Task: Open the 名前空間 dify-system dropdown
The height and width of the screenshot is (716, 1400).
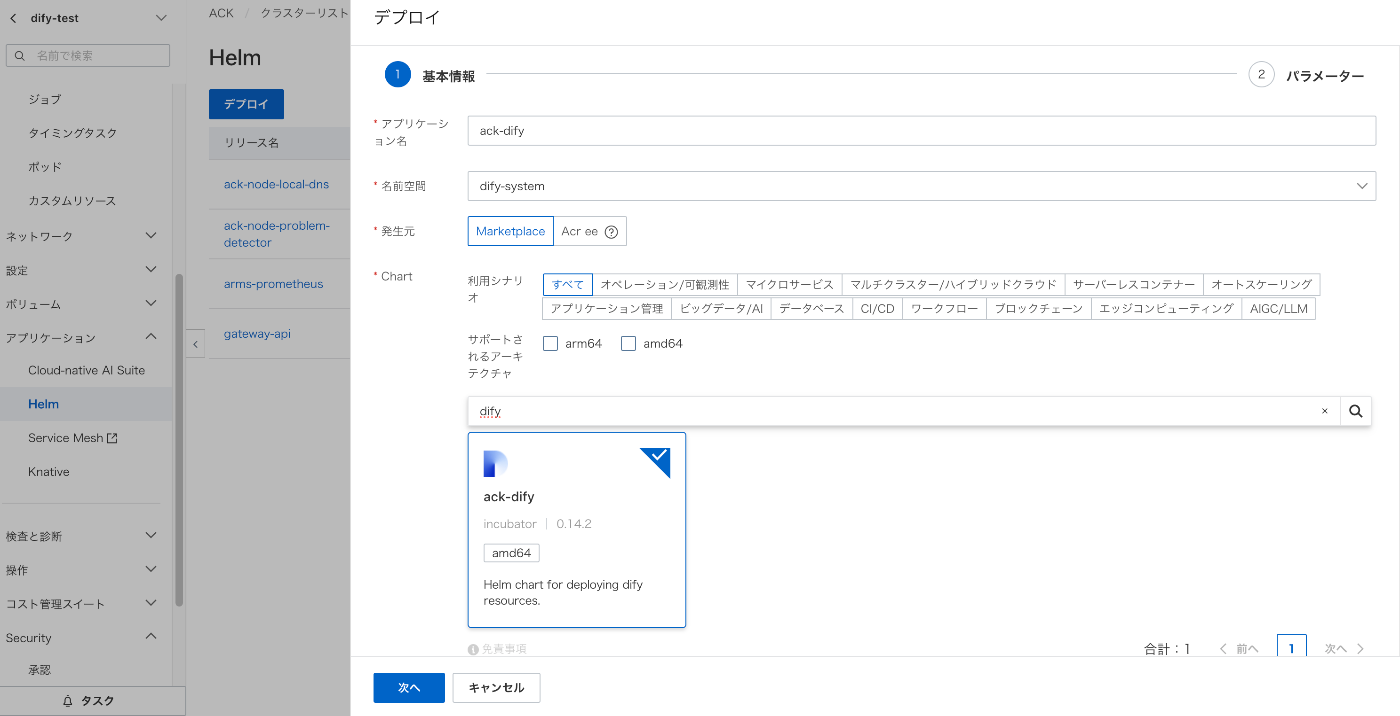Action: tap(922, 186)
